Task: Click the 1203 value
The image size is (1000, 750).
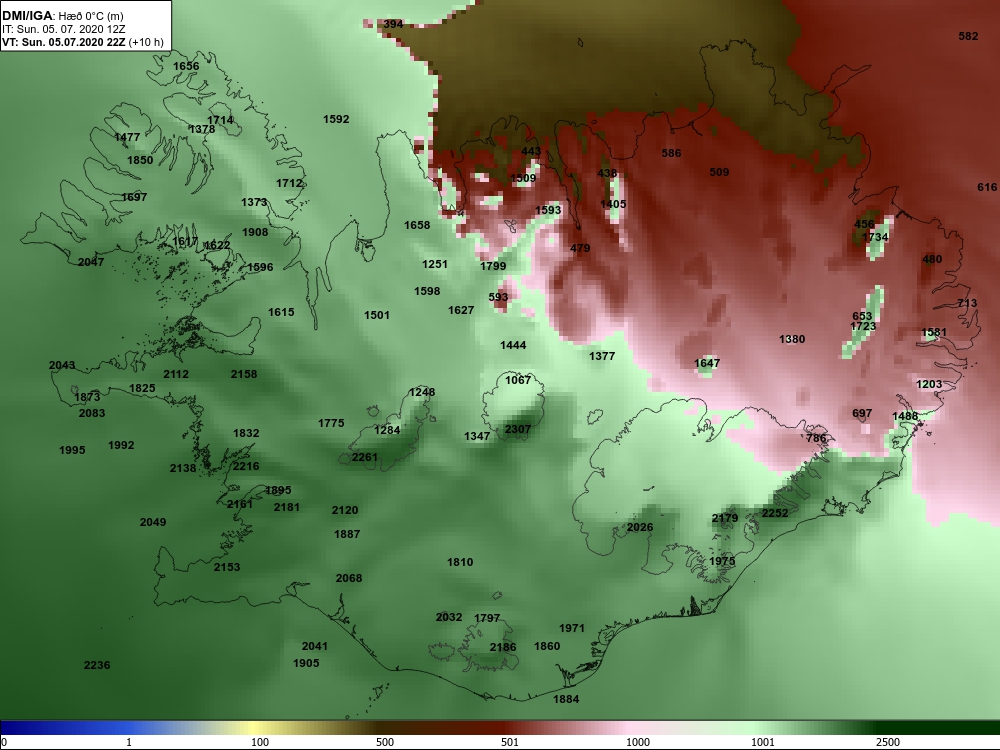Action: coord(929,384)
